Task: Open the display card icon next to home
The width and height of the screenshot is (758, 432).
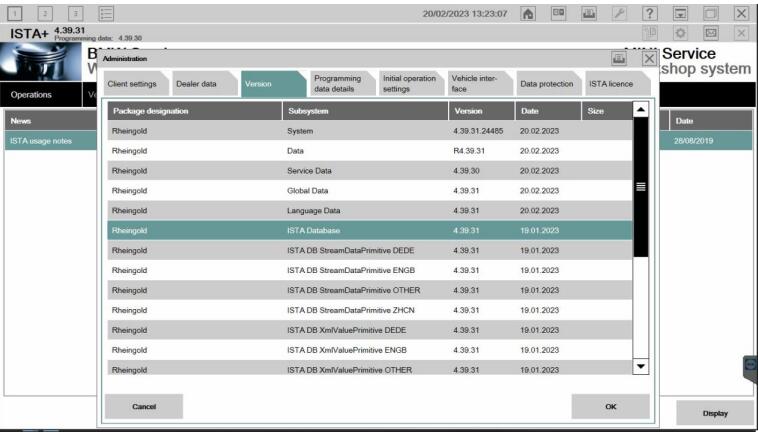Action: point(558,14)
